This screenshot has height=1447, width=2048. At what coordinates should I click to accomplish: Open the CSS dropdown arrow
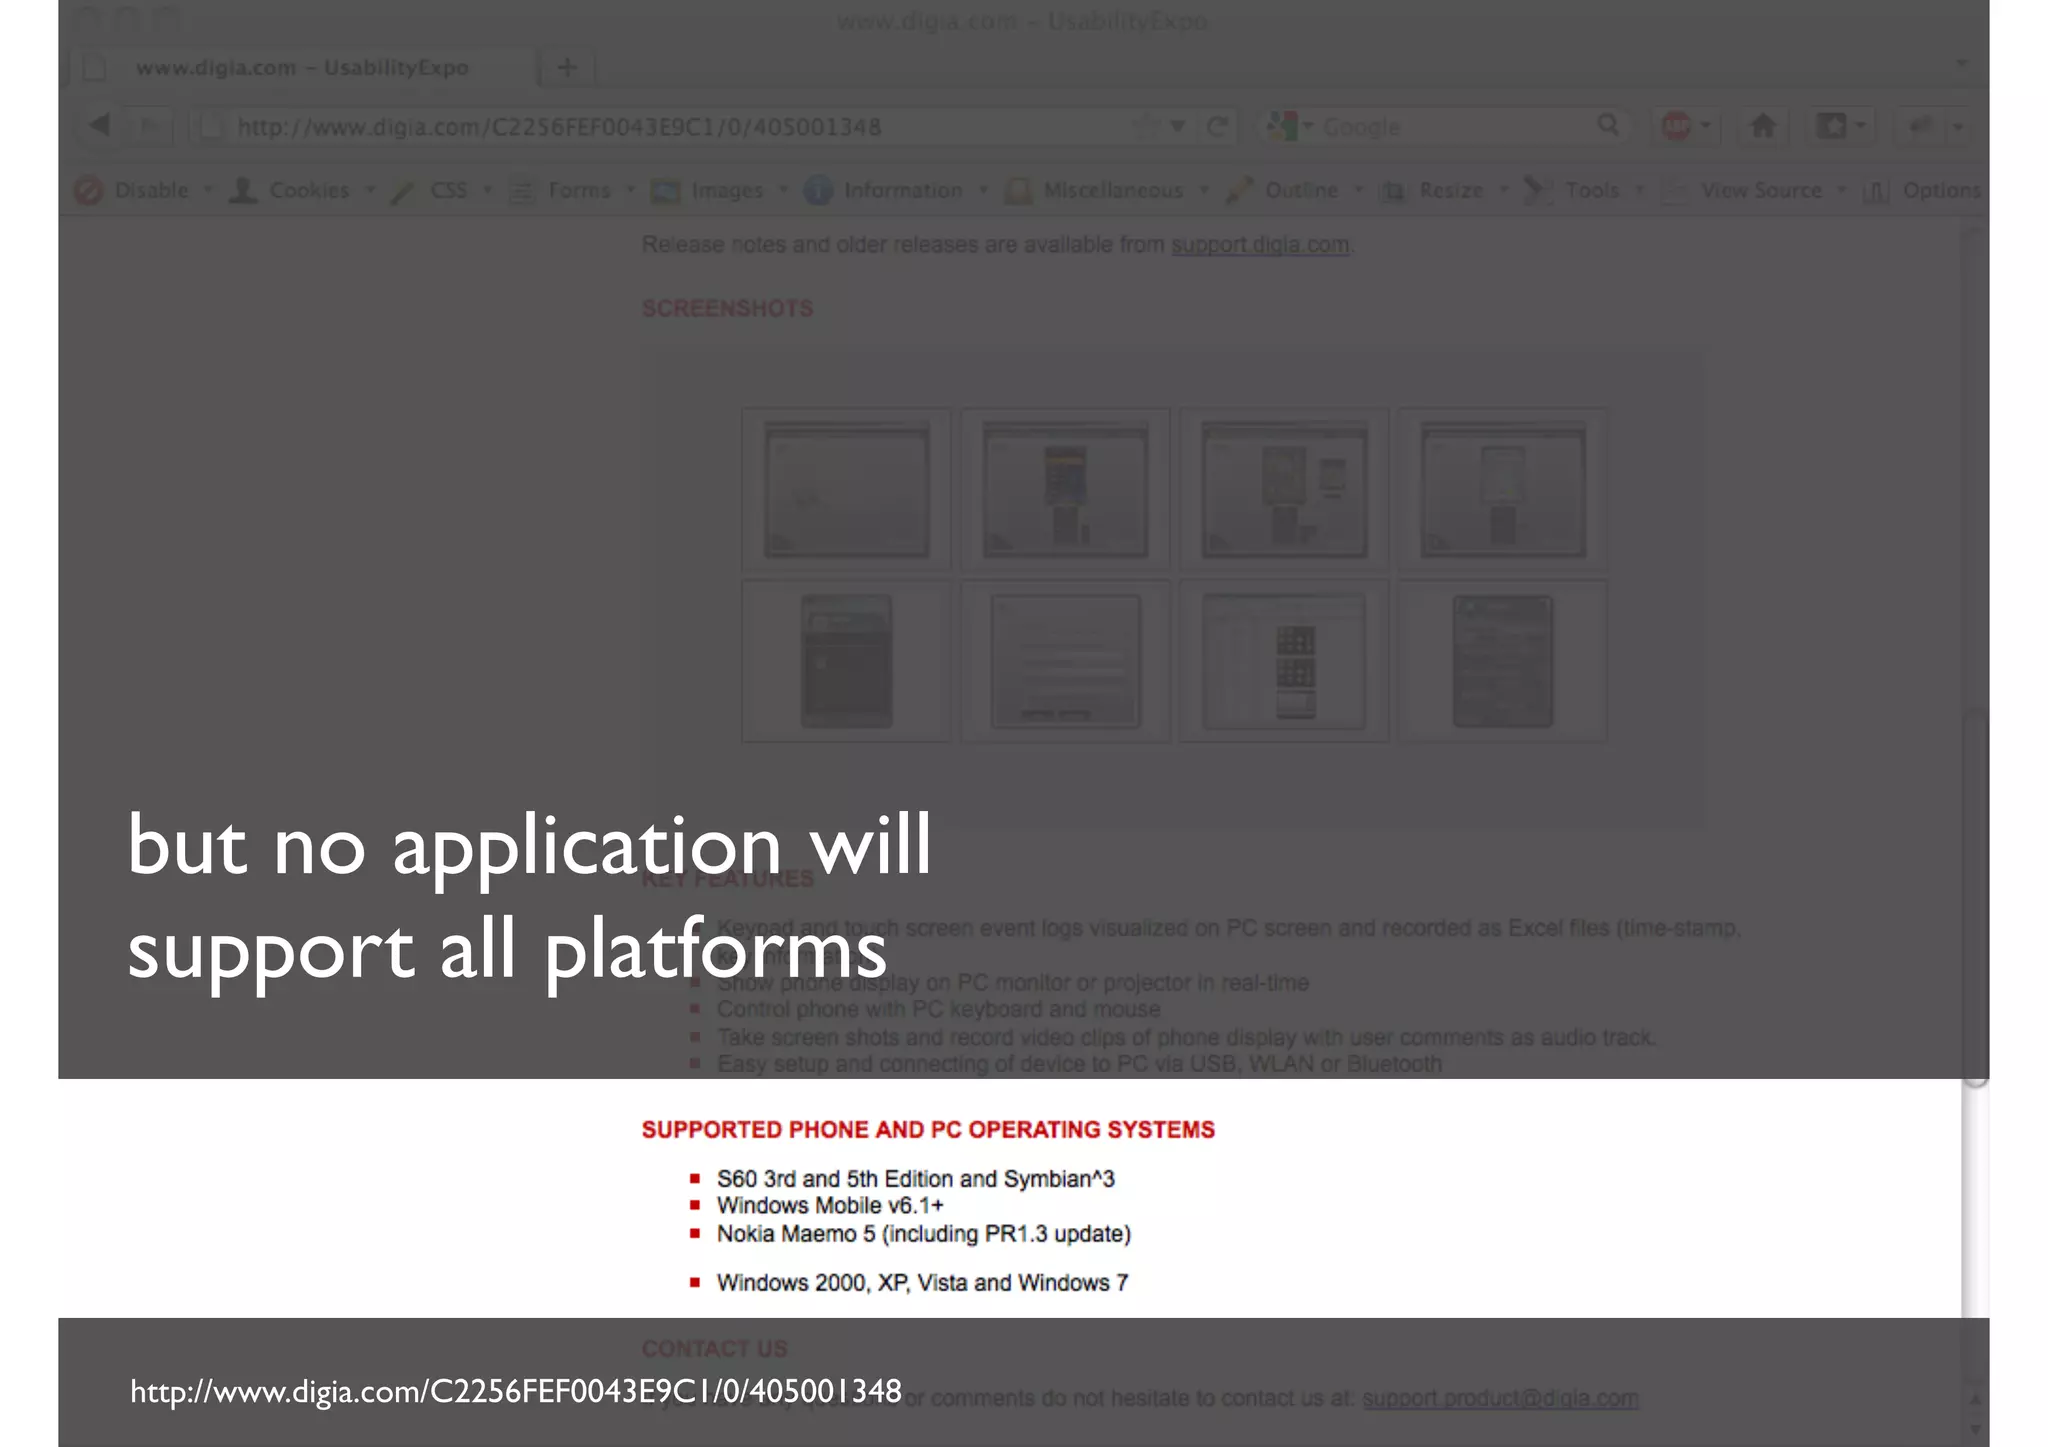487,189
